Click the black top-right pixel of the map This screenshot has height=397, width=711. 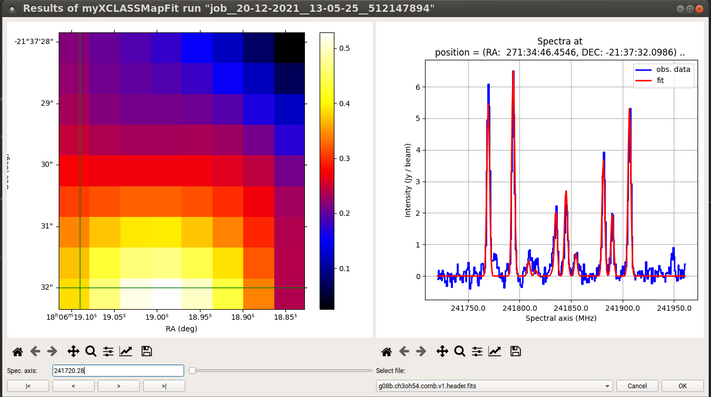coord(289,48)
